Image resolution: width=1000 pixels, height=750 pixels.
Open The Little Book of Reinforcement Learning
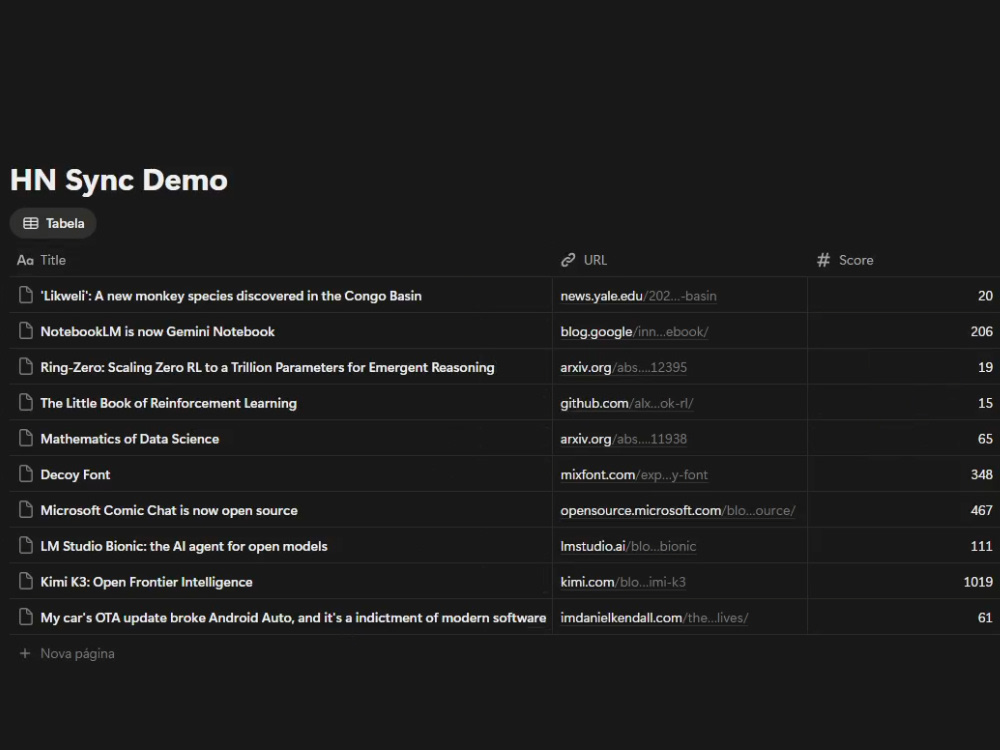coord(168,403)
